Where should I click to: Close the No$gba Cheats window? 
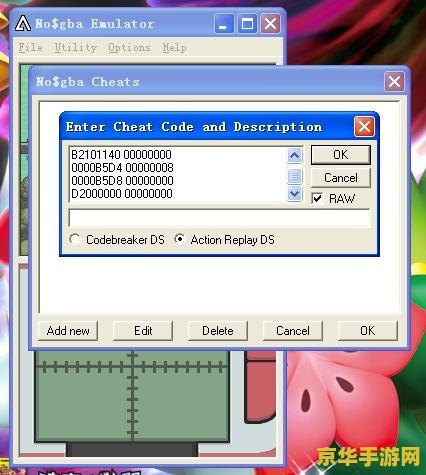pyautogui.click(x=394, y=81)
